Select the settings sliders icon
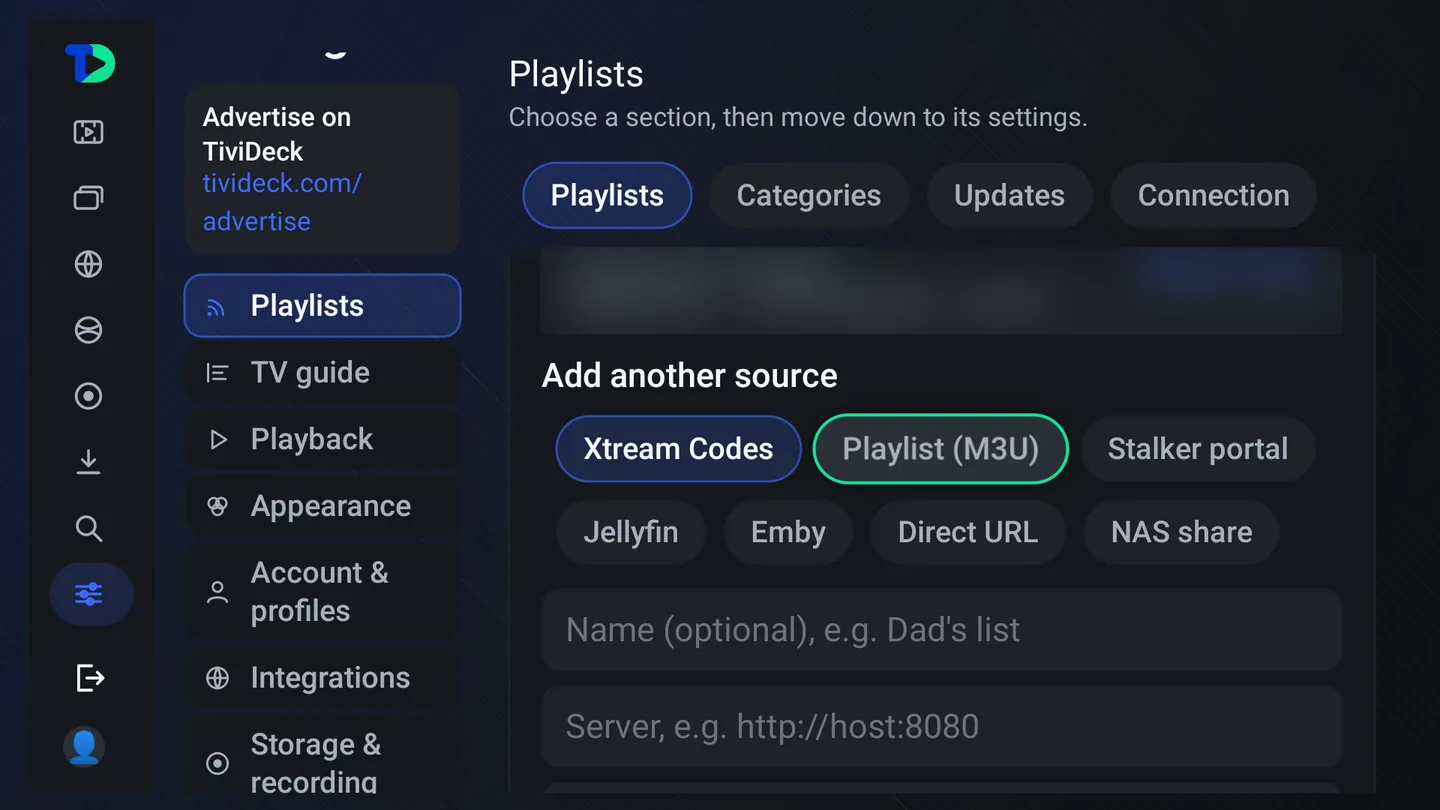Image resolution: width=1440 pixels, height=810 pixels. click(91, 595)
